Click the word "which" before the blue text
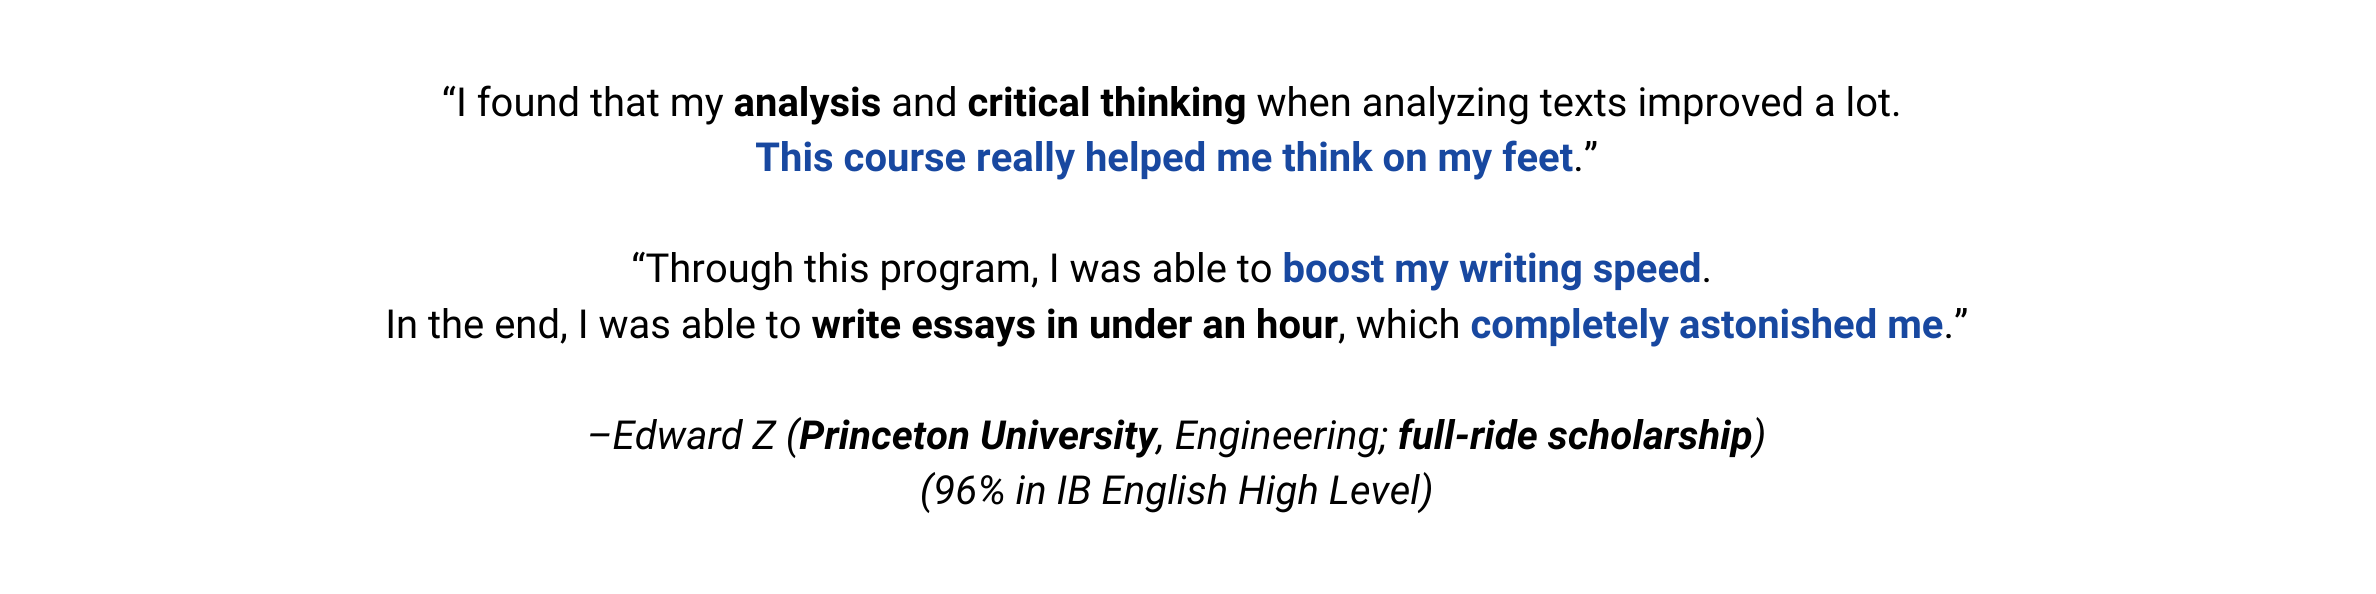 click(1407, 325)
